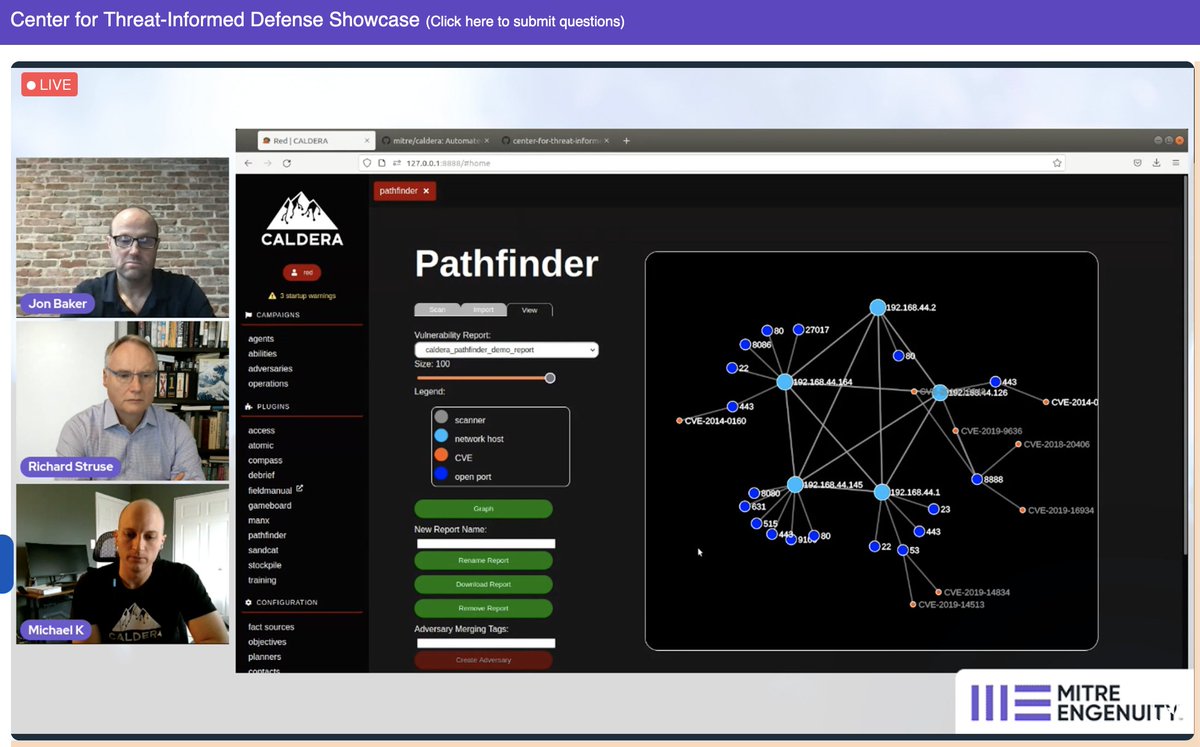Select the 192.168.44.126 host node

click(940, 393)
